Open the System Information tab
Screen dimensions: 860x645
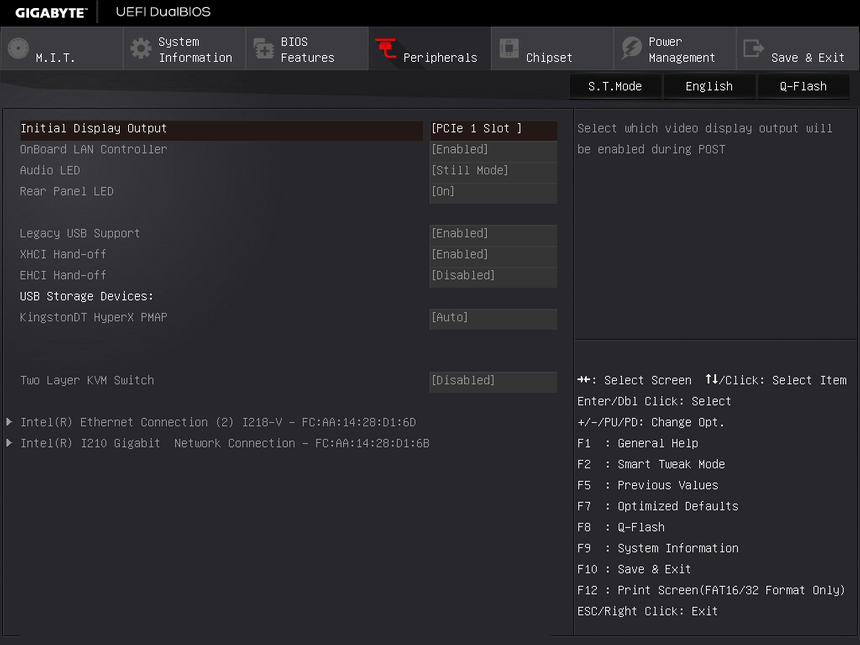[194, 50]
